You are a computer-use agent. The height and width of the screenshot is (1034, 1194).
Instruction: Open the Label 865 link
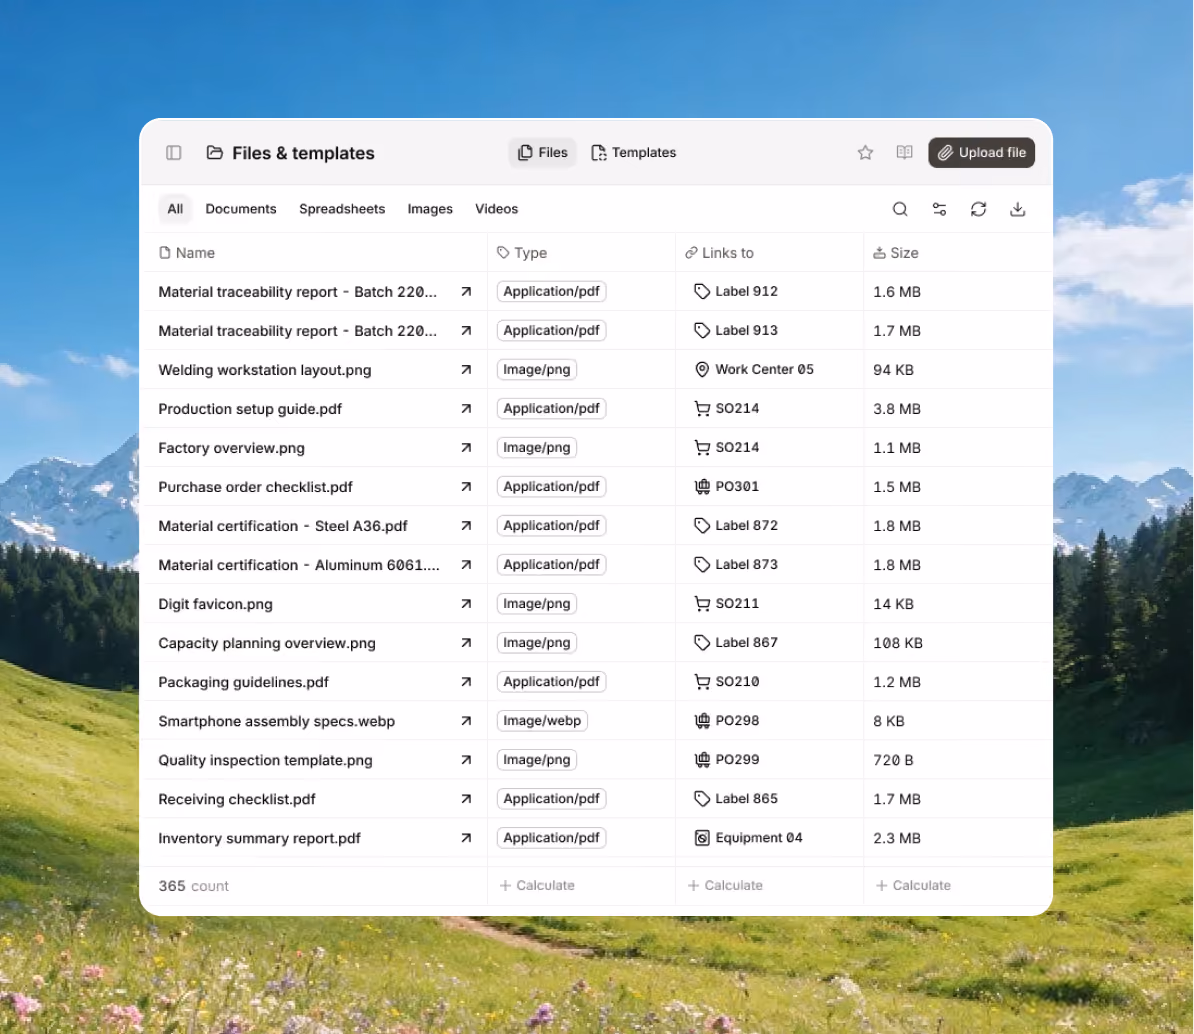[736, 799]
